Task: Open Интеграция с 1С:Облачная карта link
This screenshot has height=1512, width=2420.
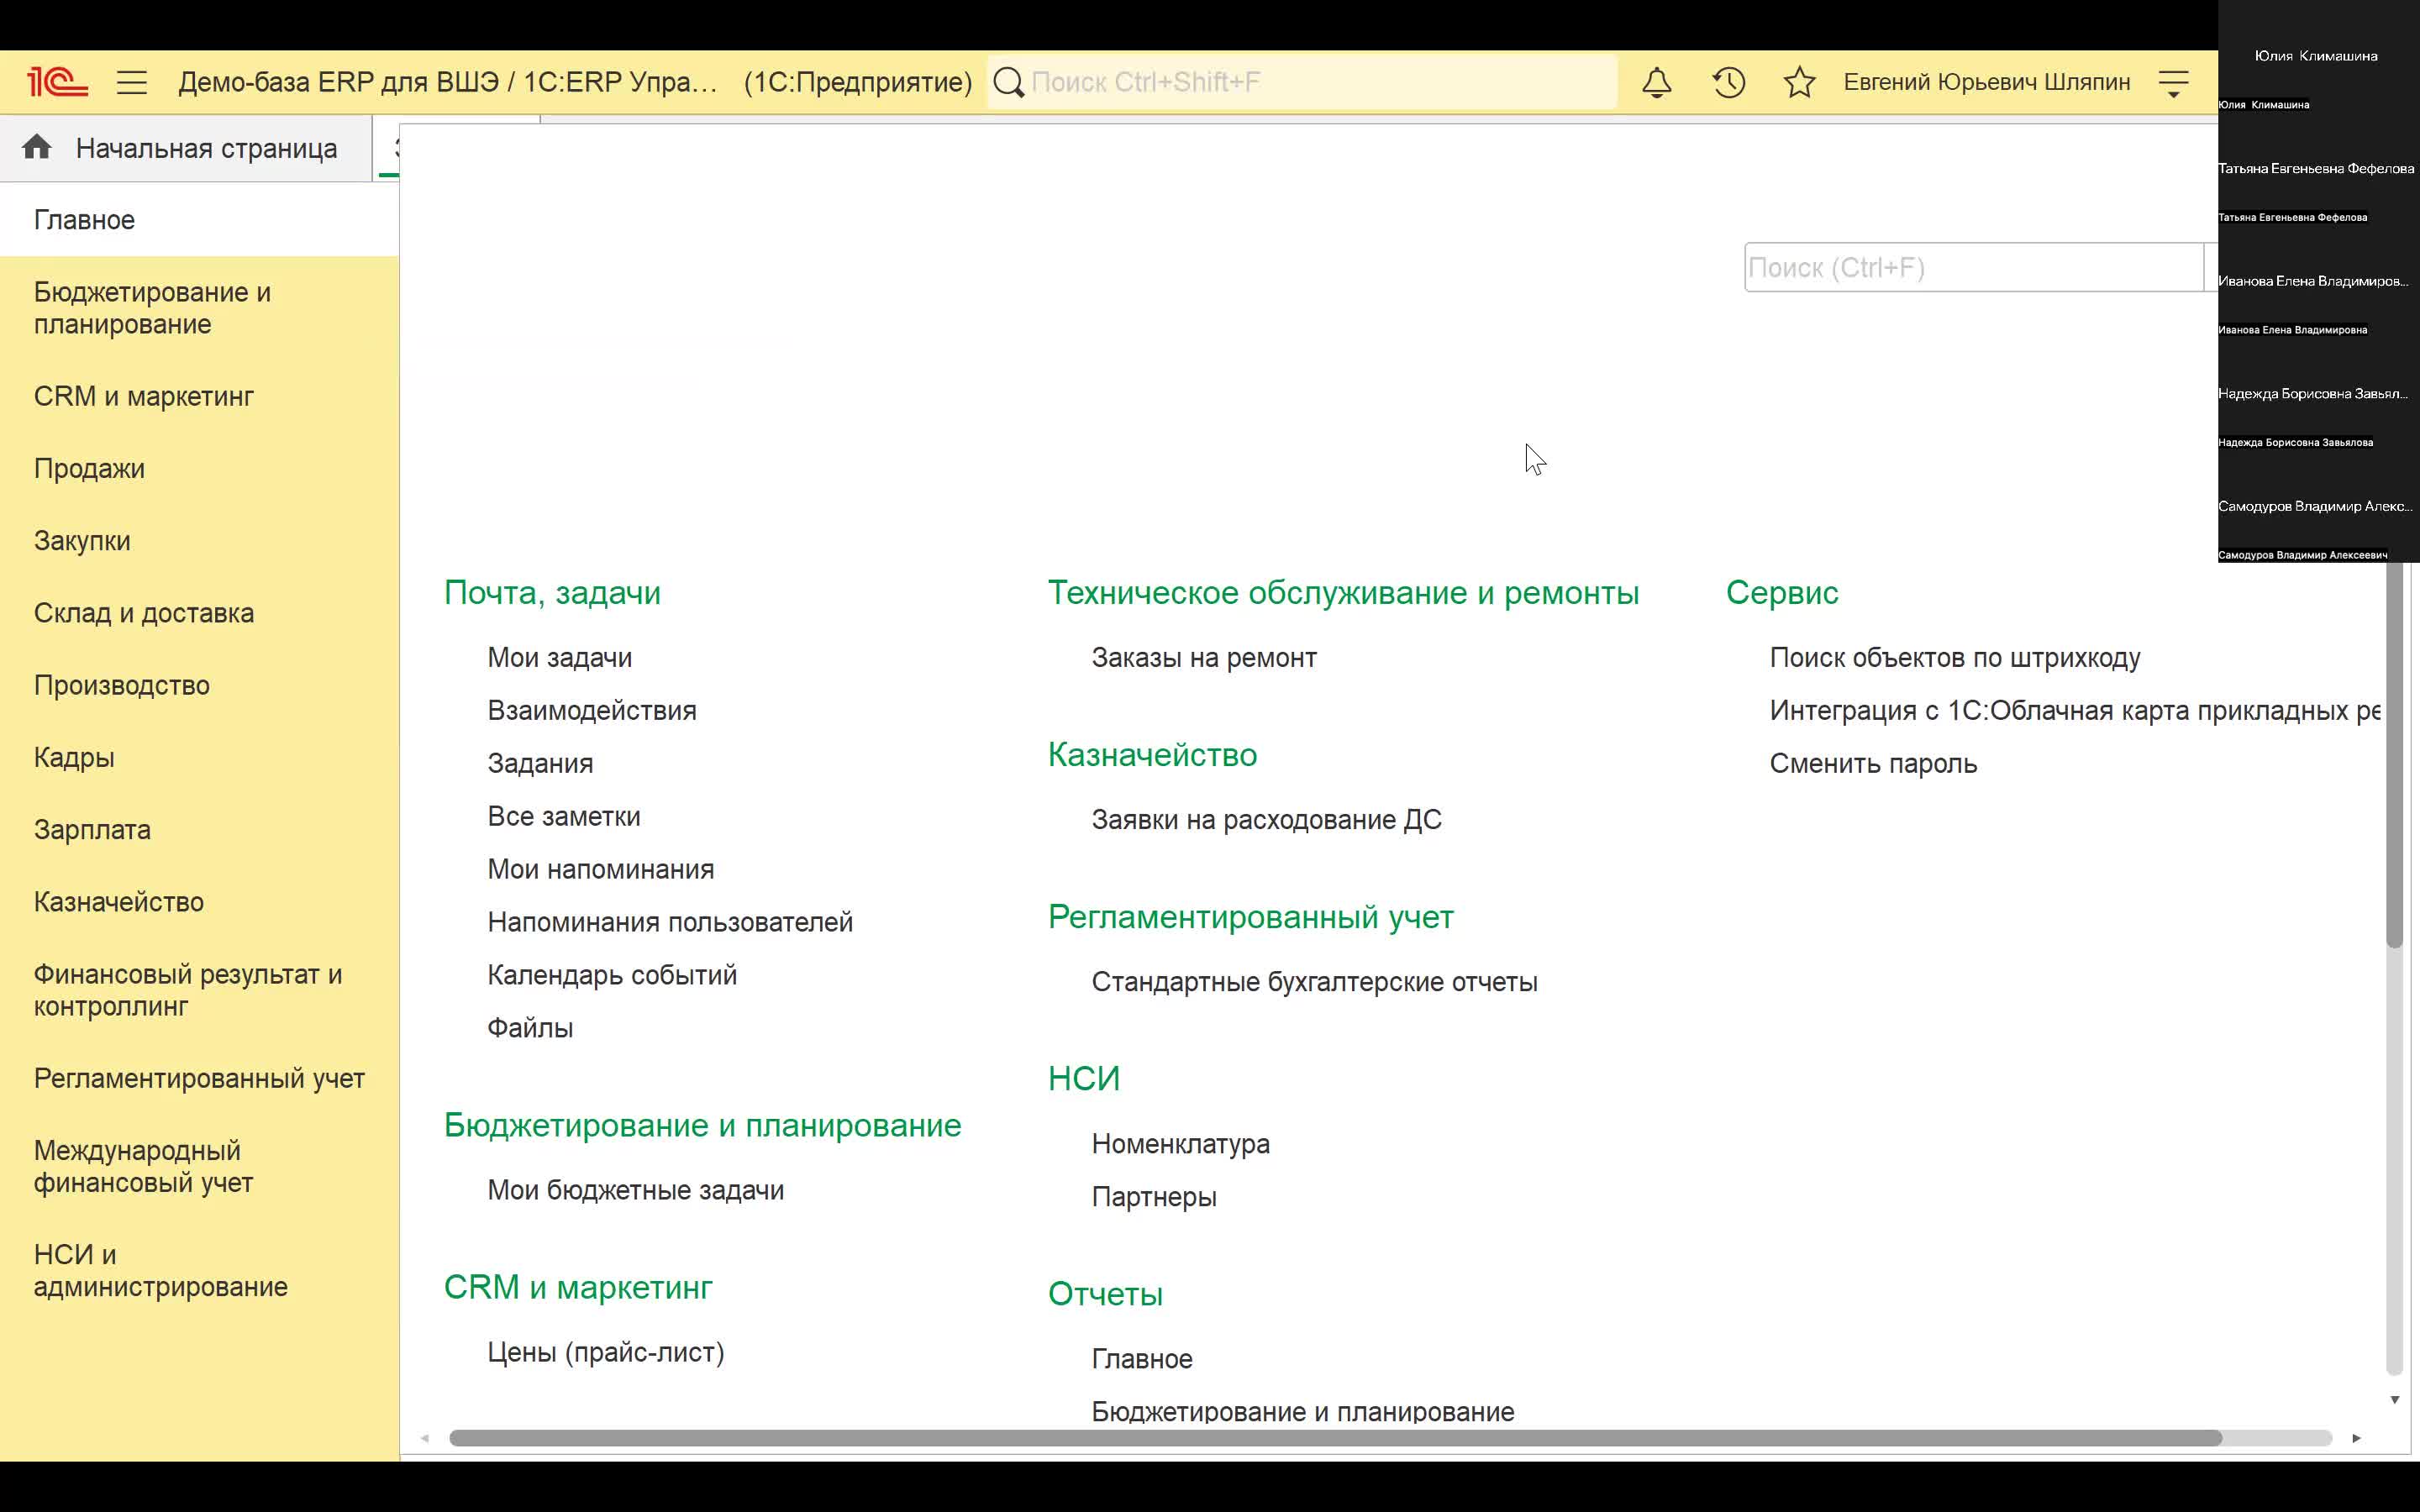Action: [2075, 711]
